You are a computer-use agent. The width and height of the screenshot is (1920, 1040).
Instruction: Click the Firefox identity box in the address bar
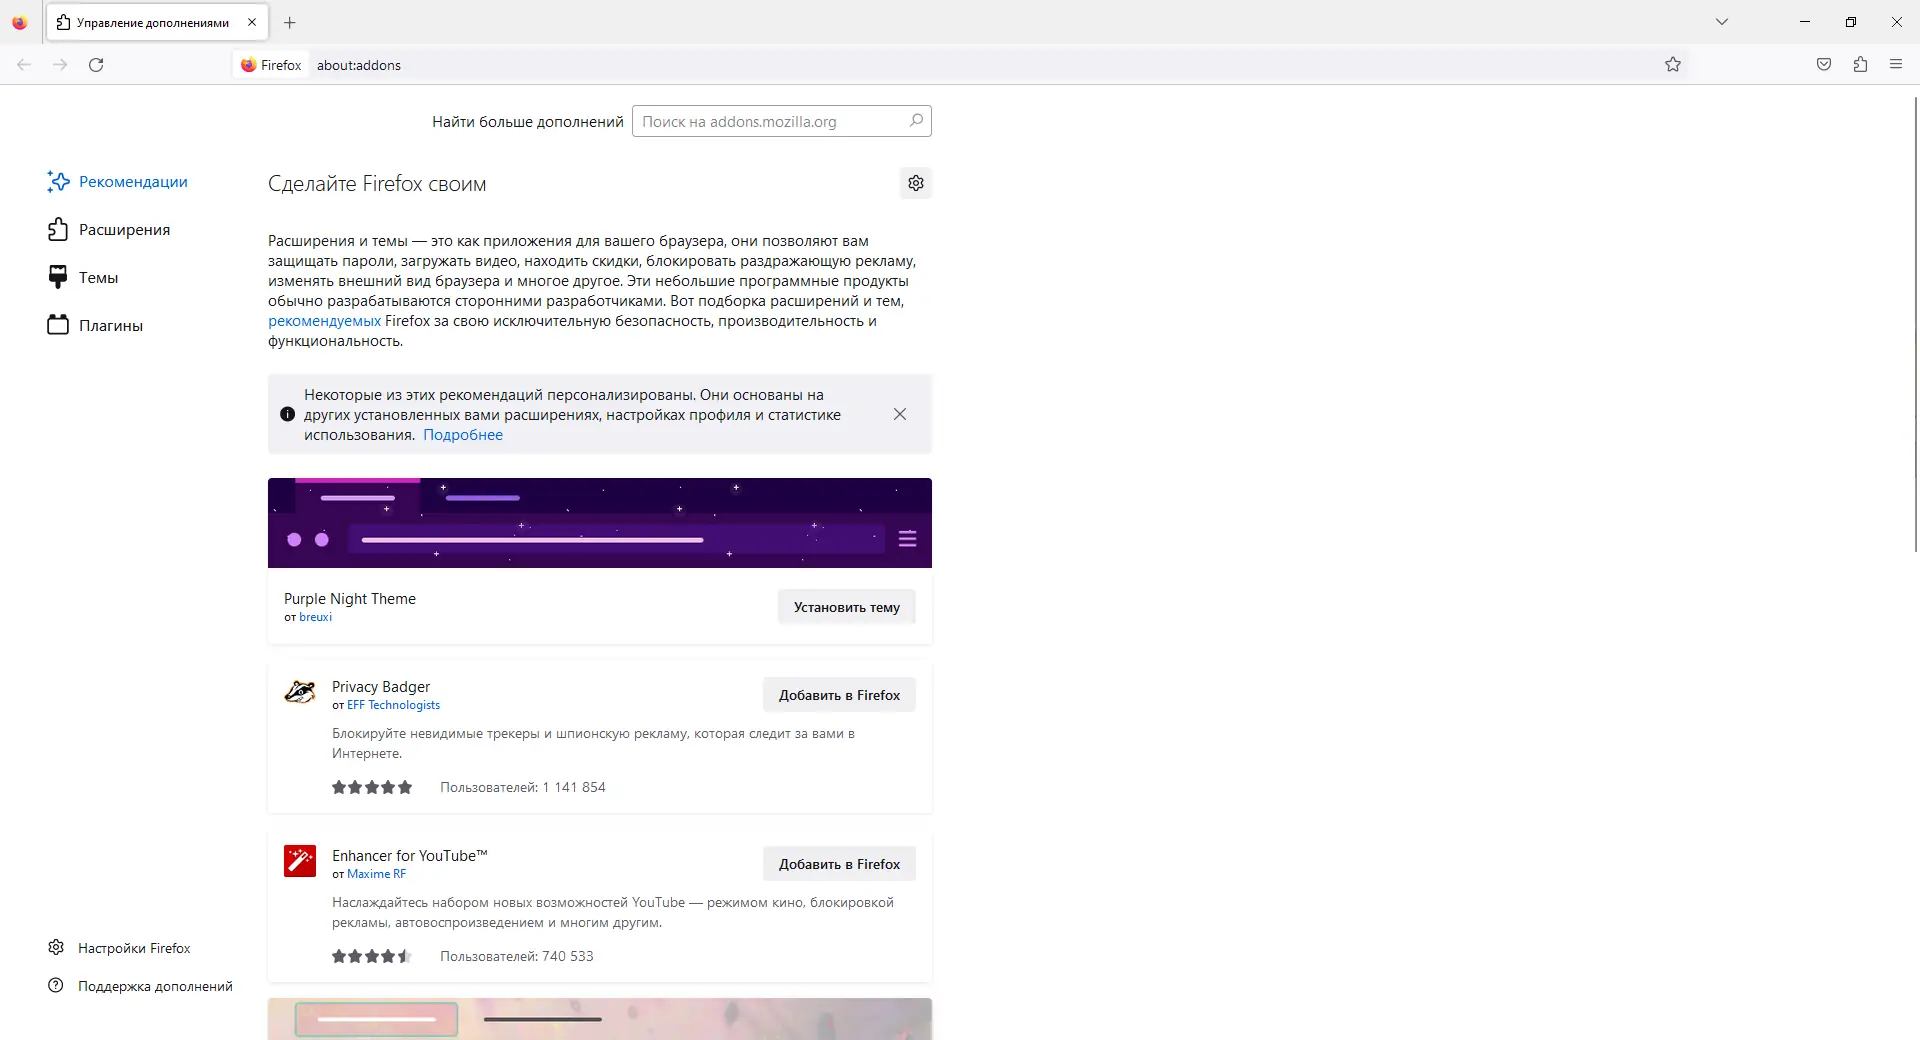pos(271,65)
